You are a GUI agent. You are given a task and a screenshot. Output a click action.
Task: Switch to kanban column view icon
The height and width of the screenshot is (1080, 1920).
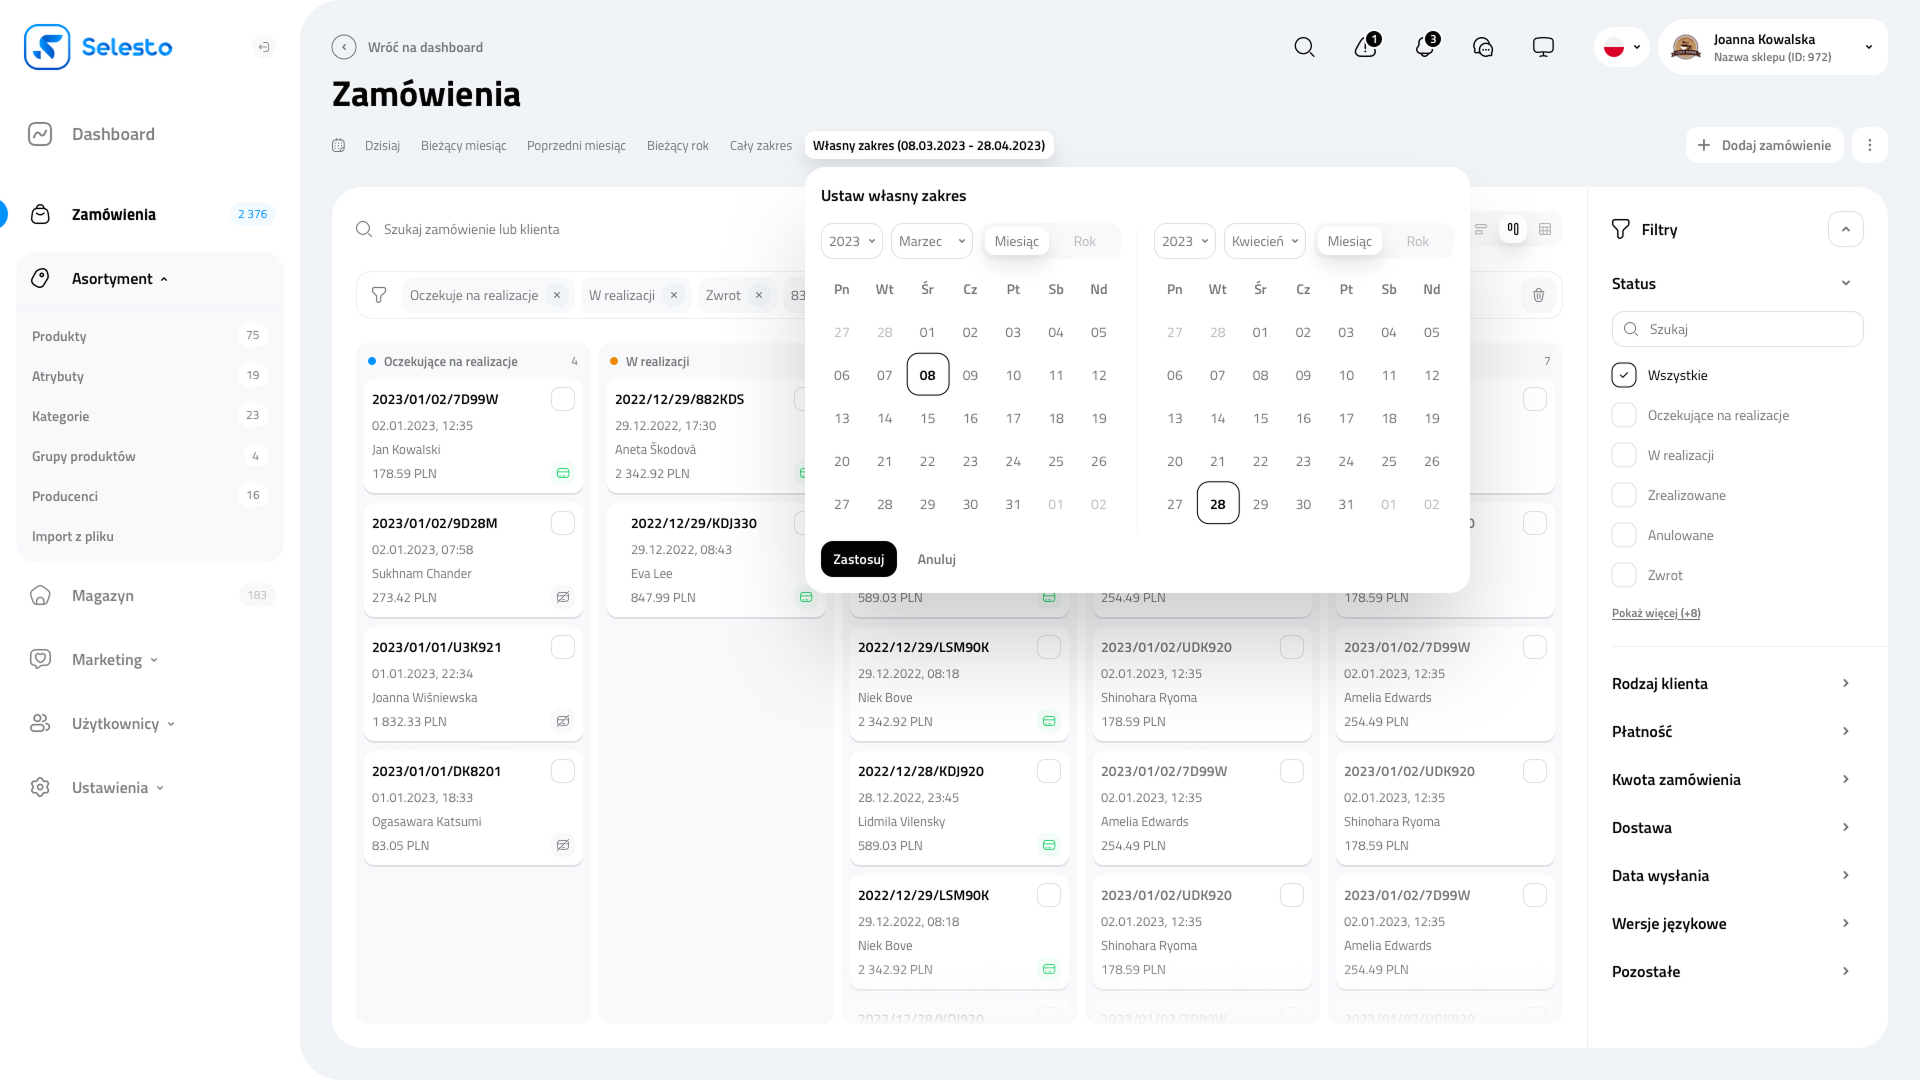[x=1513, y=229]
